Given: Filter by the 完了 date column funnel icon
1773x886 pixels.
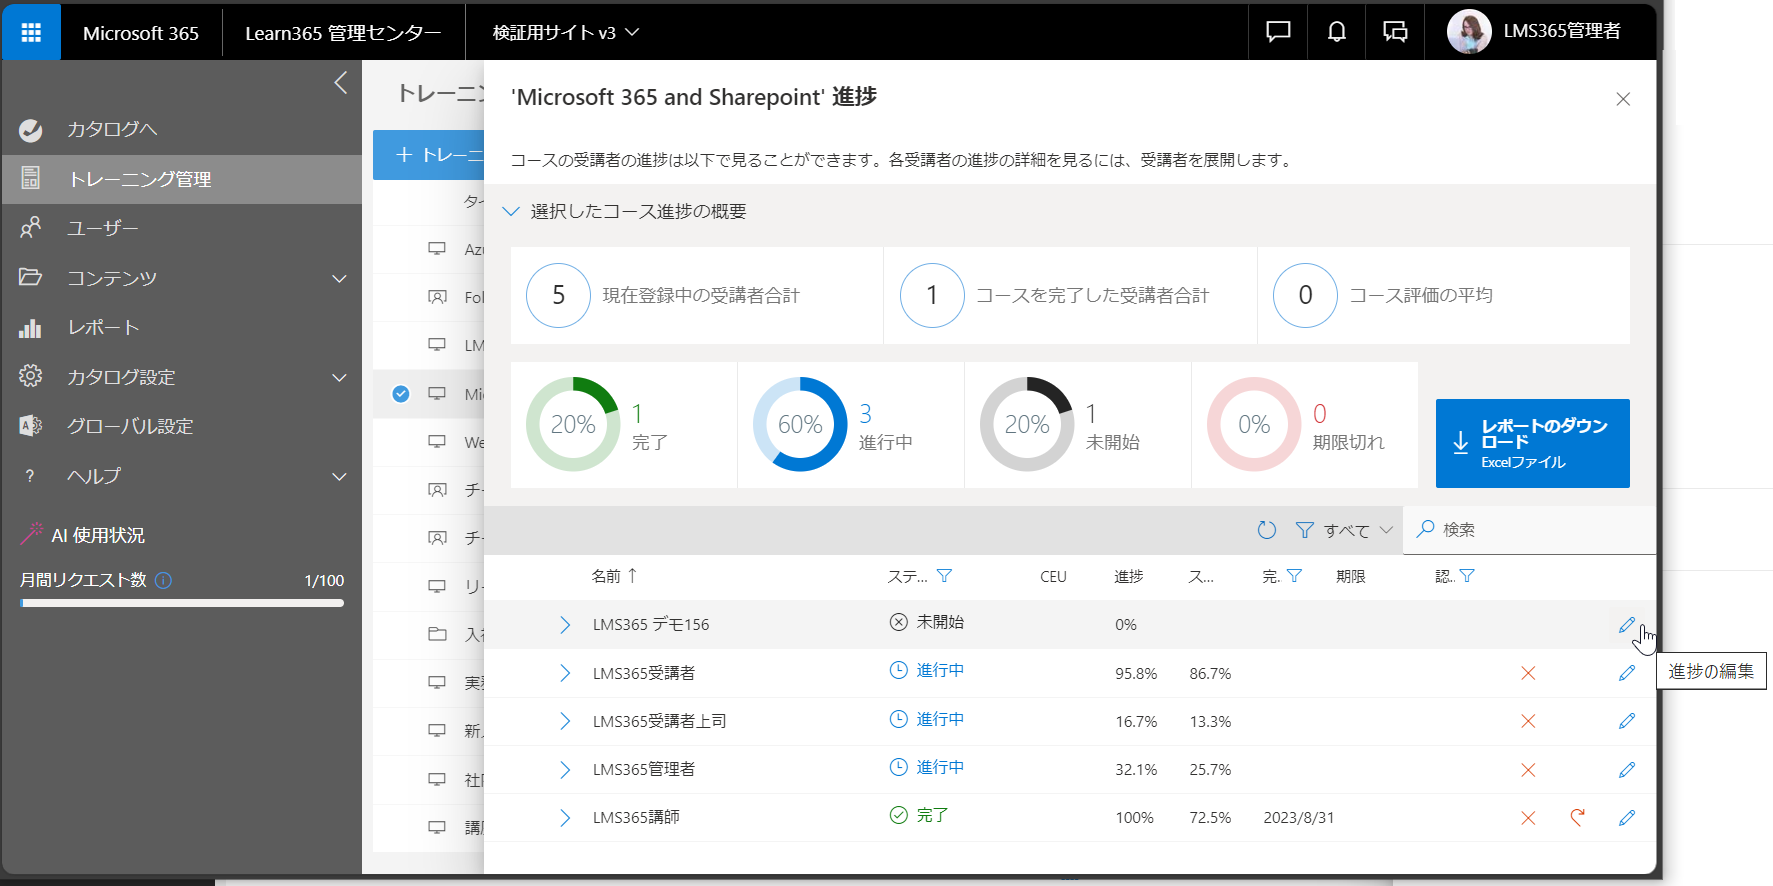Looking at the screenshot, I should point(1294,576).
